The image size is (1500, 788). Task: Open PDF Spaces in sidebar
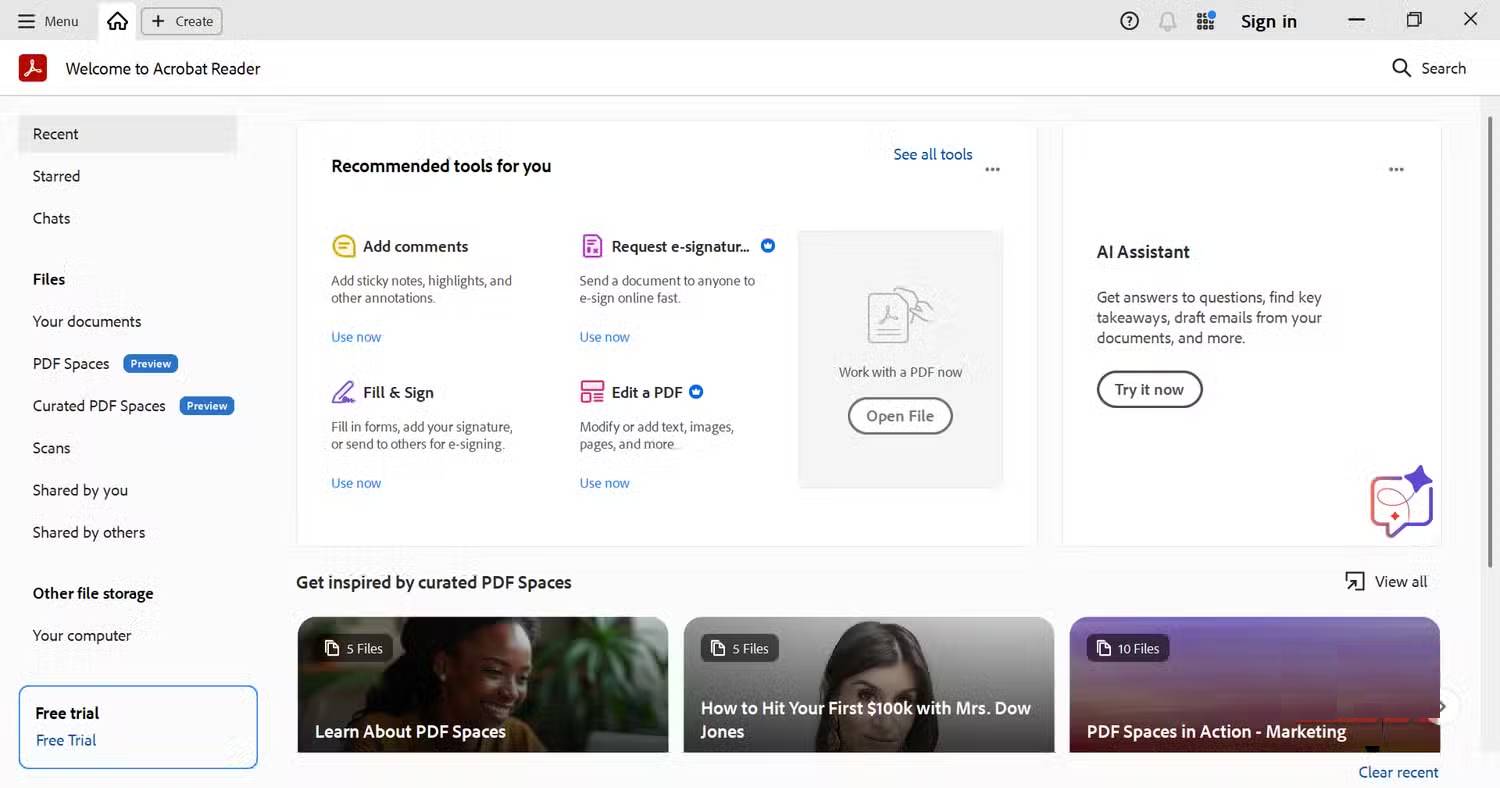pyautogui.click(x=71, y=364)
